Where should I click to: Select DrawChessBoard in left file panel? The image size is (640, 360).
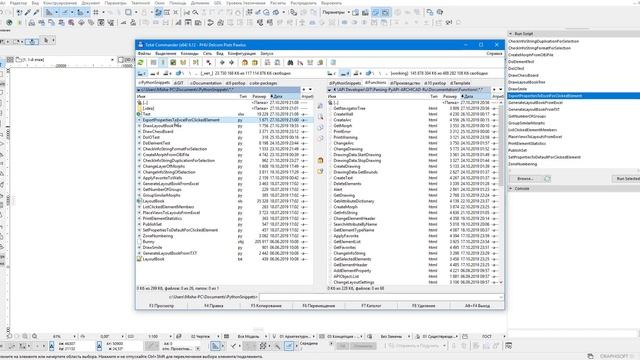158,131
